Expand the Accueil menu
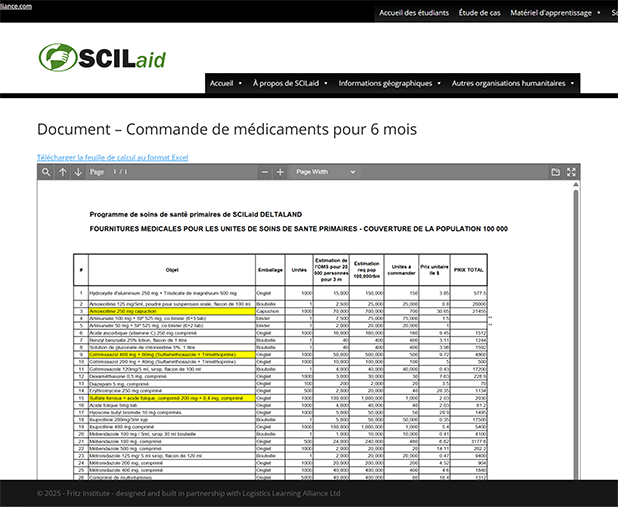Image resolution: width=618 pixels, height=507 pixels. [x=226, y=83]
